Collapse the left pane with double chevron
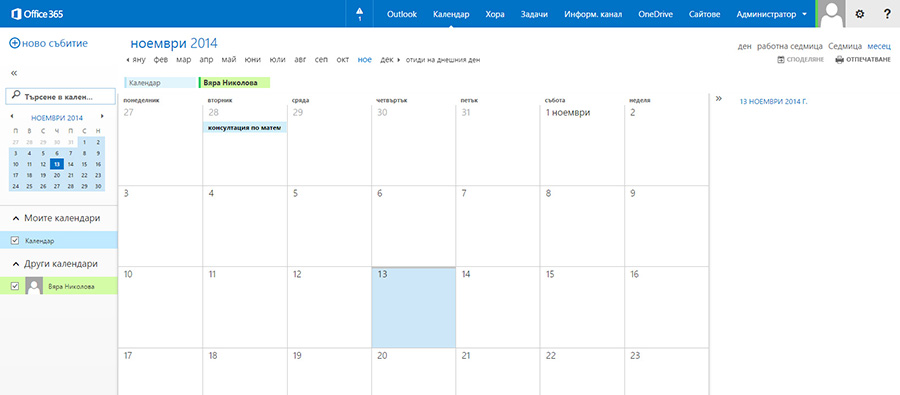This screenshot has height=395, width=900. click(14, 73)
